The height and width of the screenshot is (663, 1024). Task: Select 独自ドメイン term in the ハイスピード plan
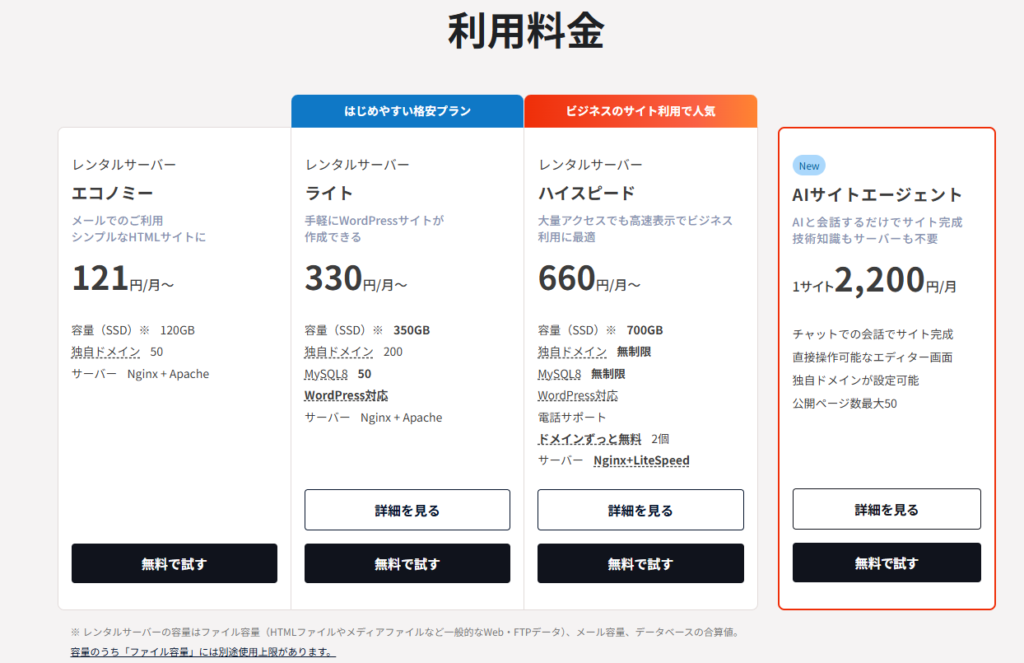[571, 352]
